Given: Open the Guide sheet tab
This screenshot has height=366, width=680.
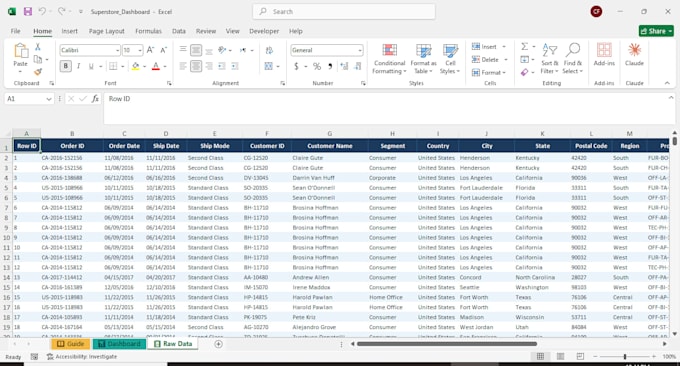Looking at the screenshot, I should (x=71, y=344).
